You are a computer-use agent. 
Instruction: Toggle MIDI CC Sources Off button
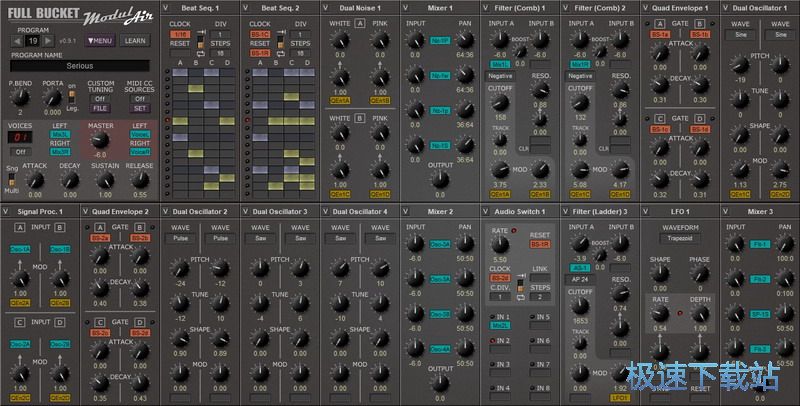coord(140,99)
